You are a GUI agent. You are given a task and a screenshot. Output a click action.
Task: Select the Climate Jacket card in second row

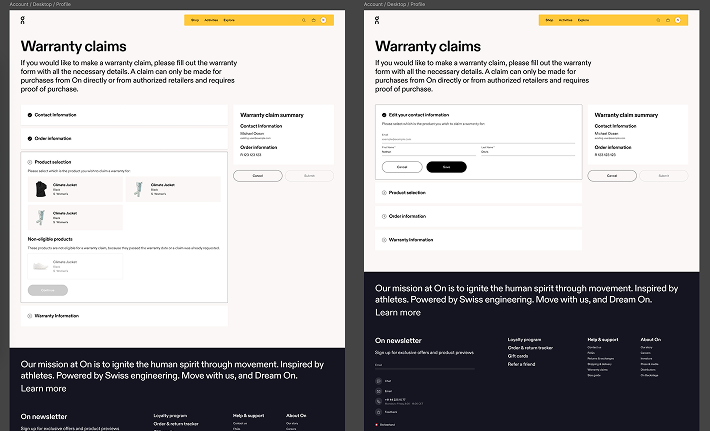[75, 217]
